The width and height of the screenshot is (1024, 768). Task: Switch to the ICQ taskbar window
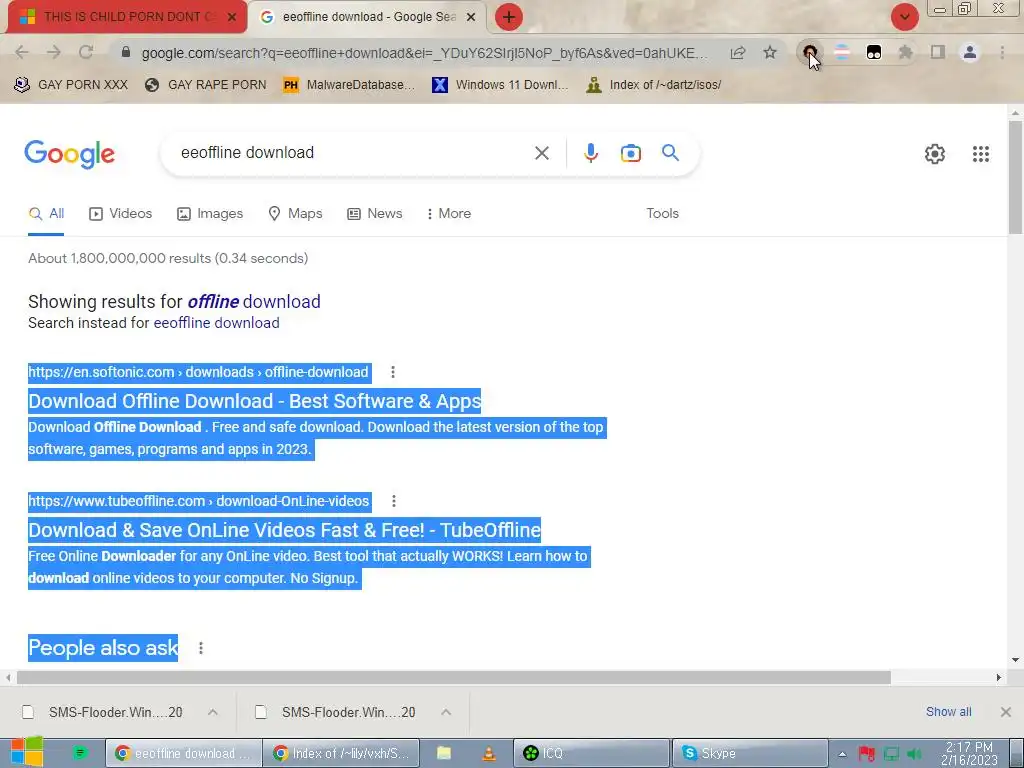(x=592, y=754)
